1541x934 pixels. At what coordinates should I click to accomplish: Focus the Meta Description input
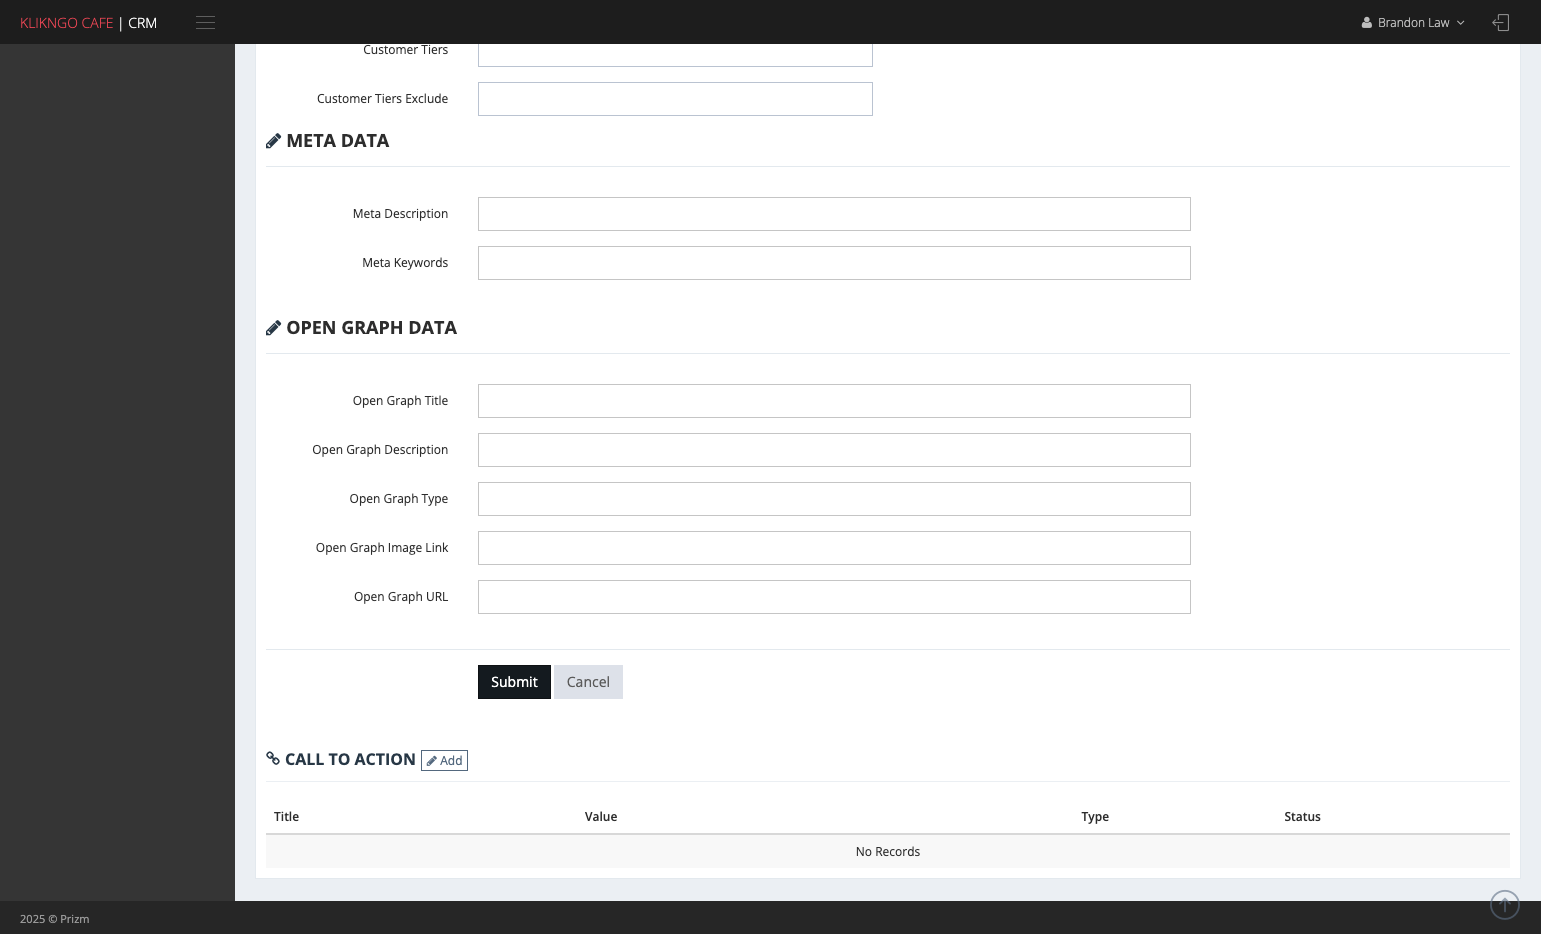(834, 214)
